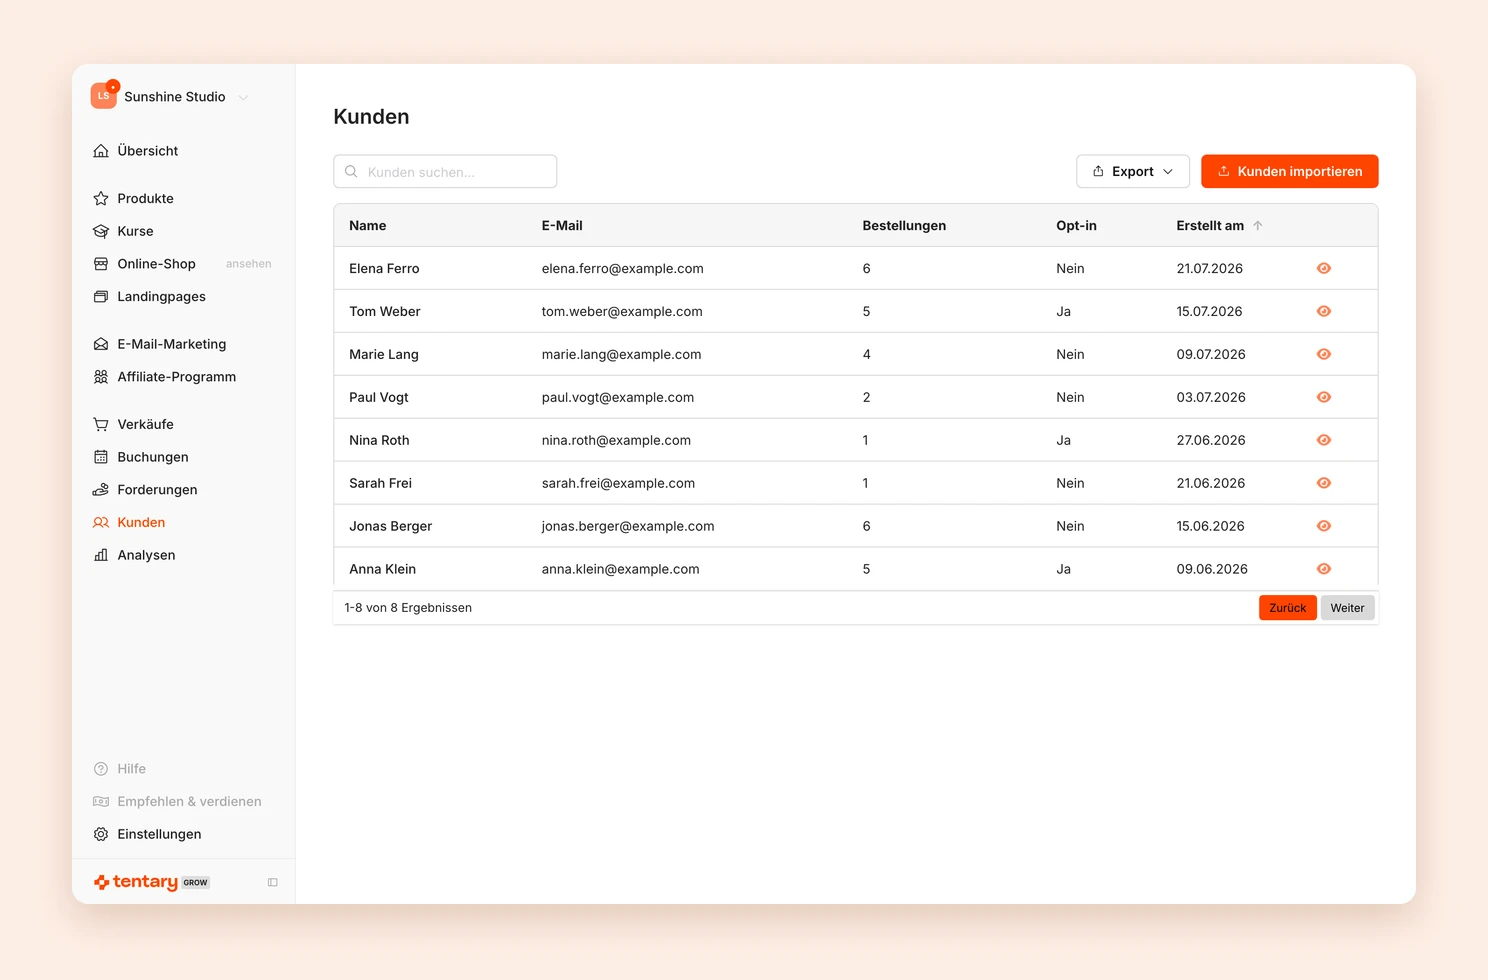Sort table by Erstellt am column arrow
Screen dimensions: 1488x980
(1258, 226)
